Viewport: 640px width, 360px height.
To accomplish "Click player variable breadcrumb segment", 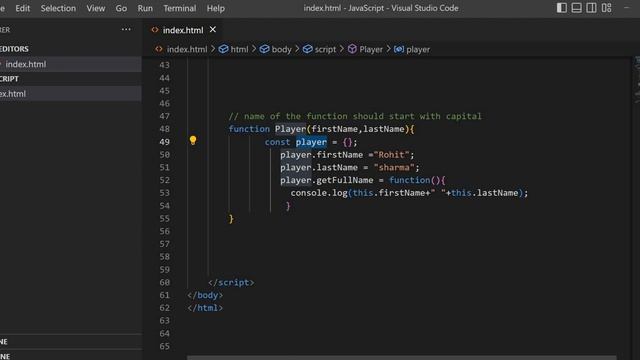I will pyautogui.click(x=412, y=49).
